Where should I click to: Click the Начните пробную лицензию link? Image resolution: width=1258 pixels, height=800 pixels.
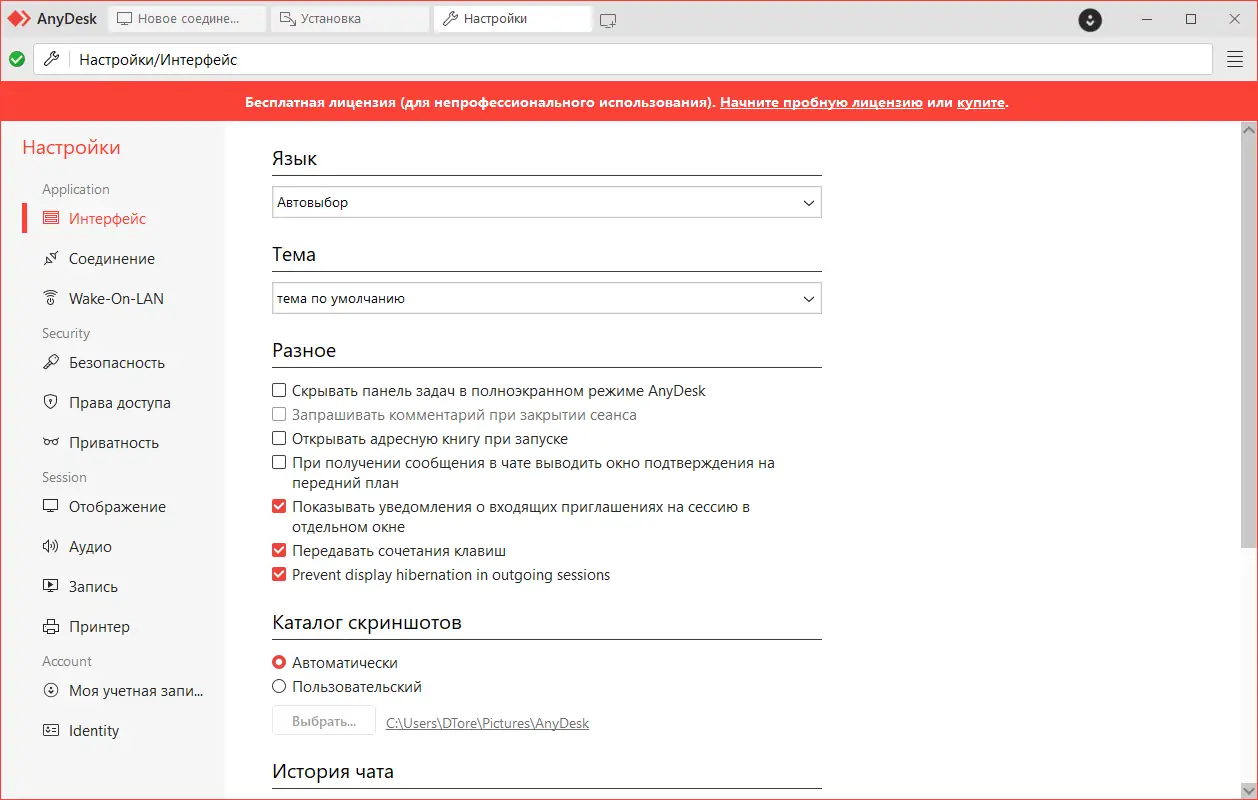point(821,102)
